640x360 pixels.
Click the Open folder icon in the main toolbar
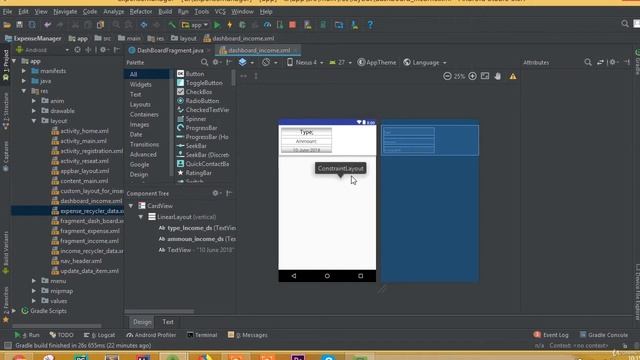(7, 25)
